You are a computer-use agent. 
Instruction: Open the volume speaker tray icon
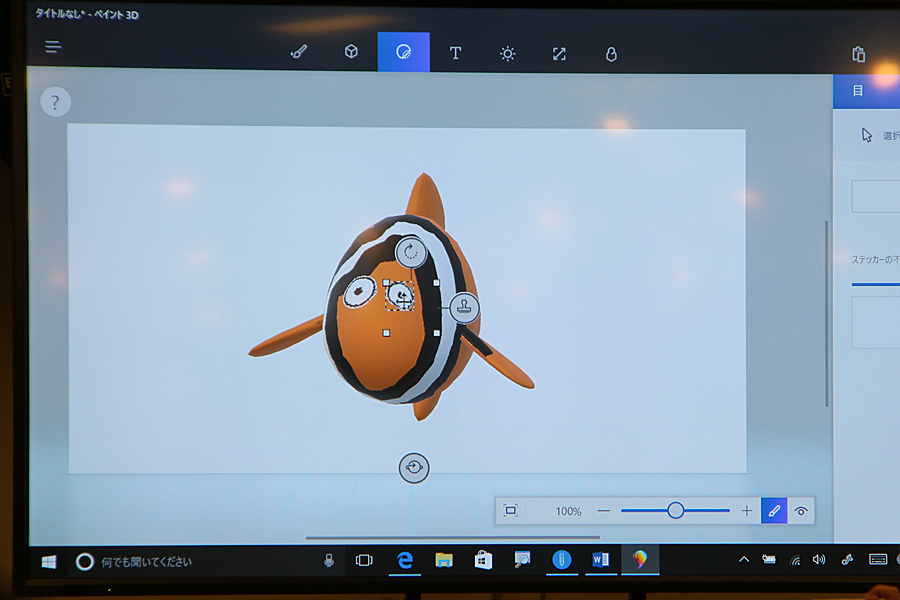[x=819, y=559]
